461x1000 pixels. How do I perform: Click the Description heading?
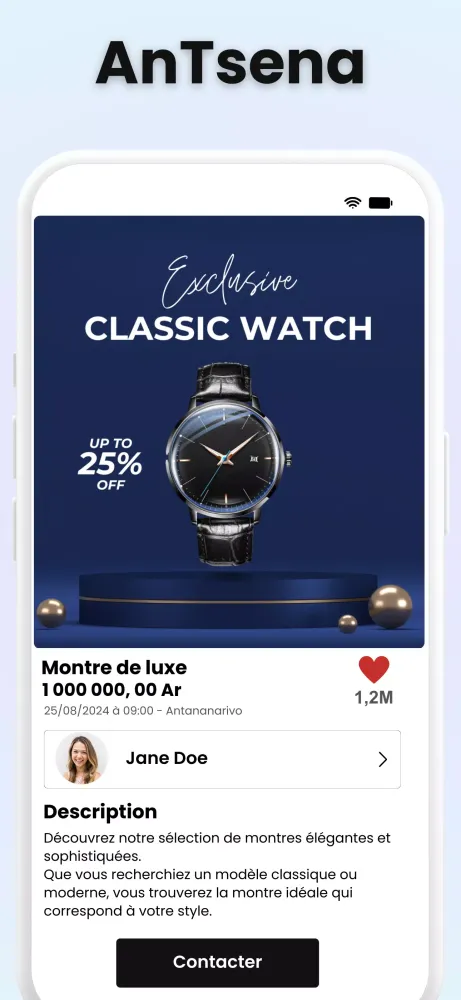100,812
